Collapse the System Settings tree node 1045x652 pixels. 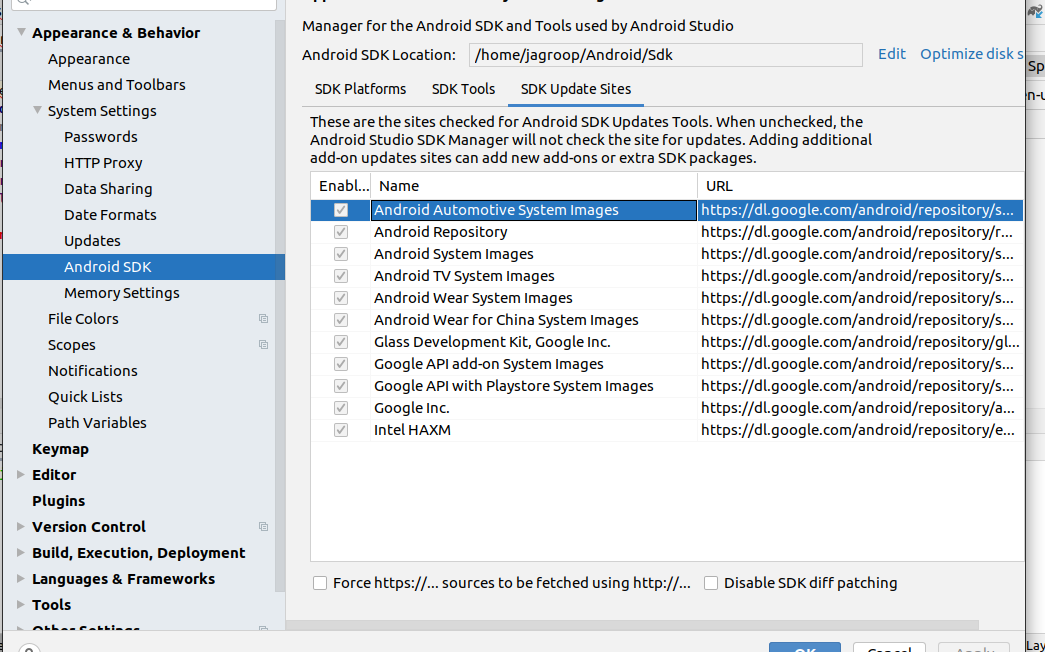pos(38,111)
